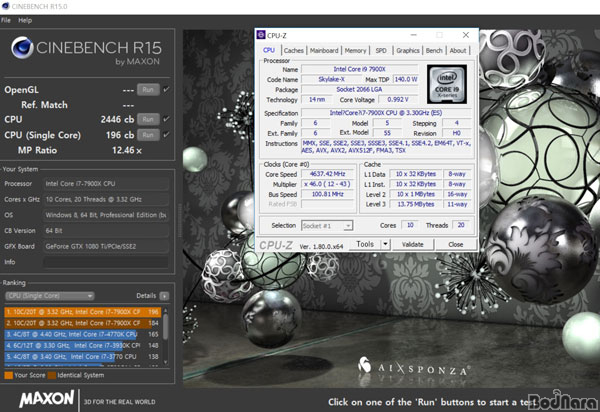Open the File menu in Cinebench

click(x=6, y=20)
